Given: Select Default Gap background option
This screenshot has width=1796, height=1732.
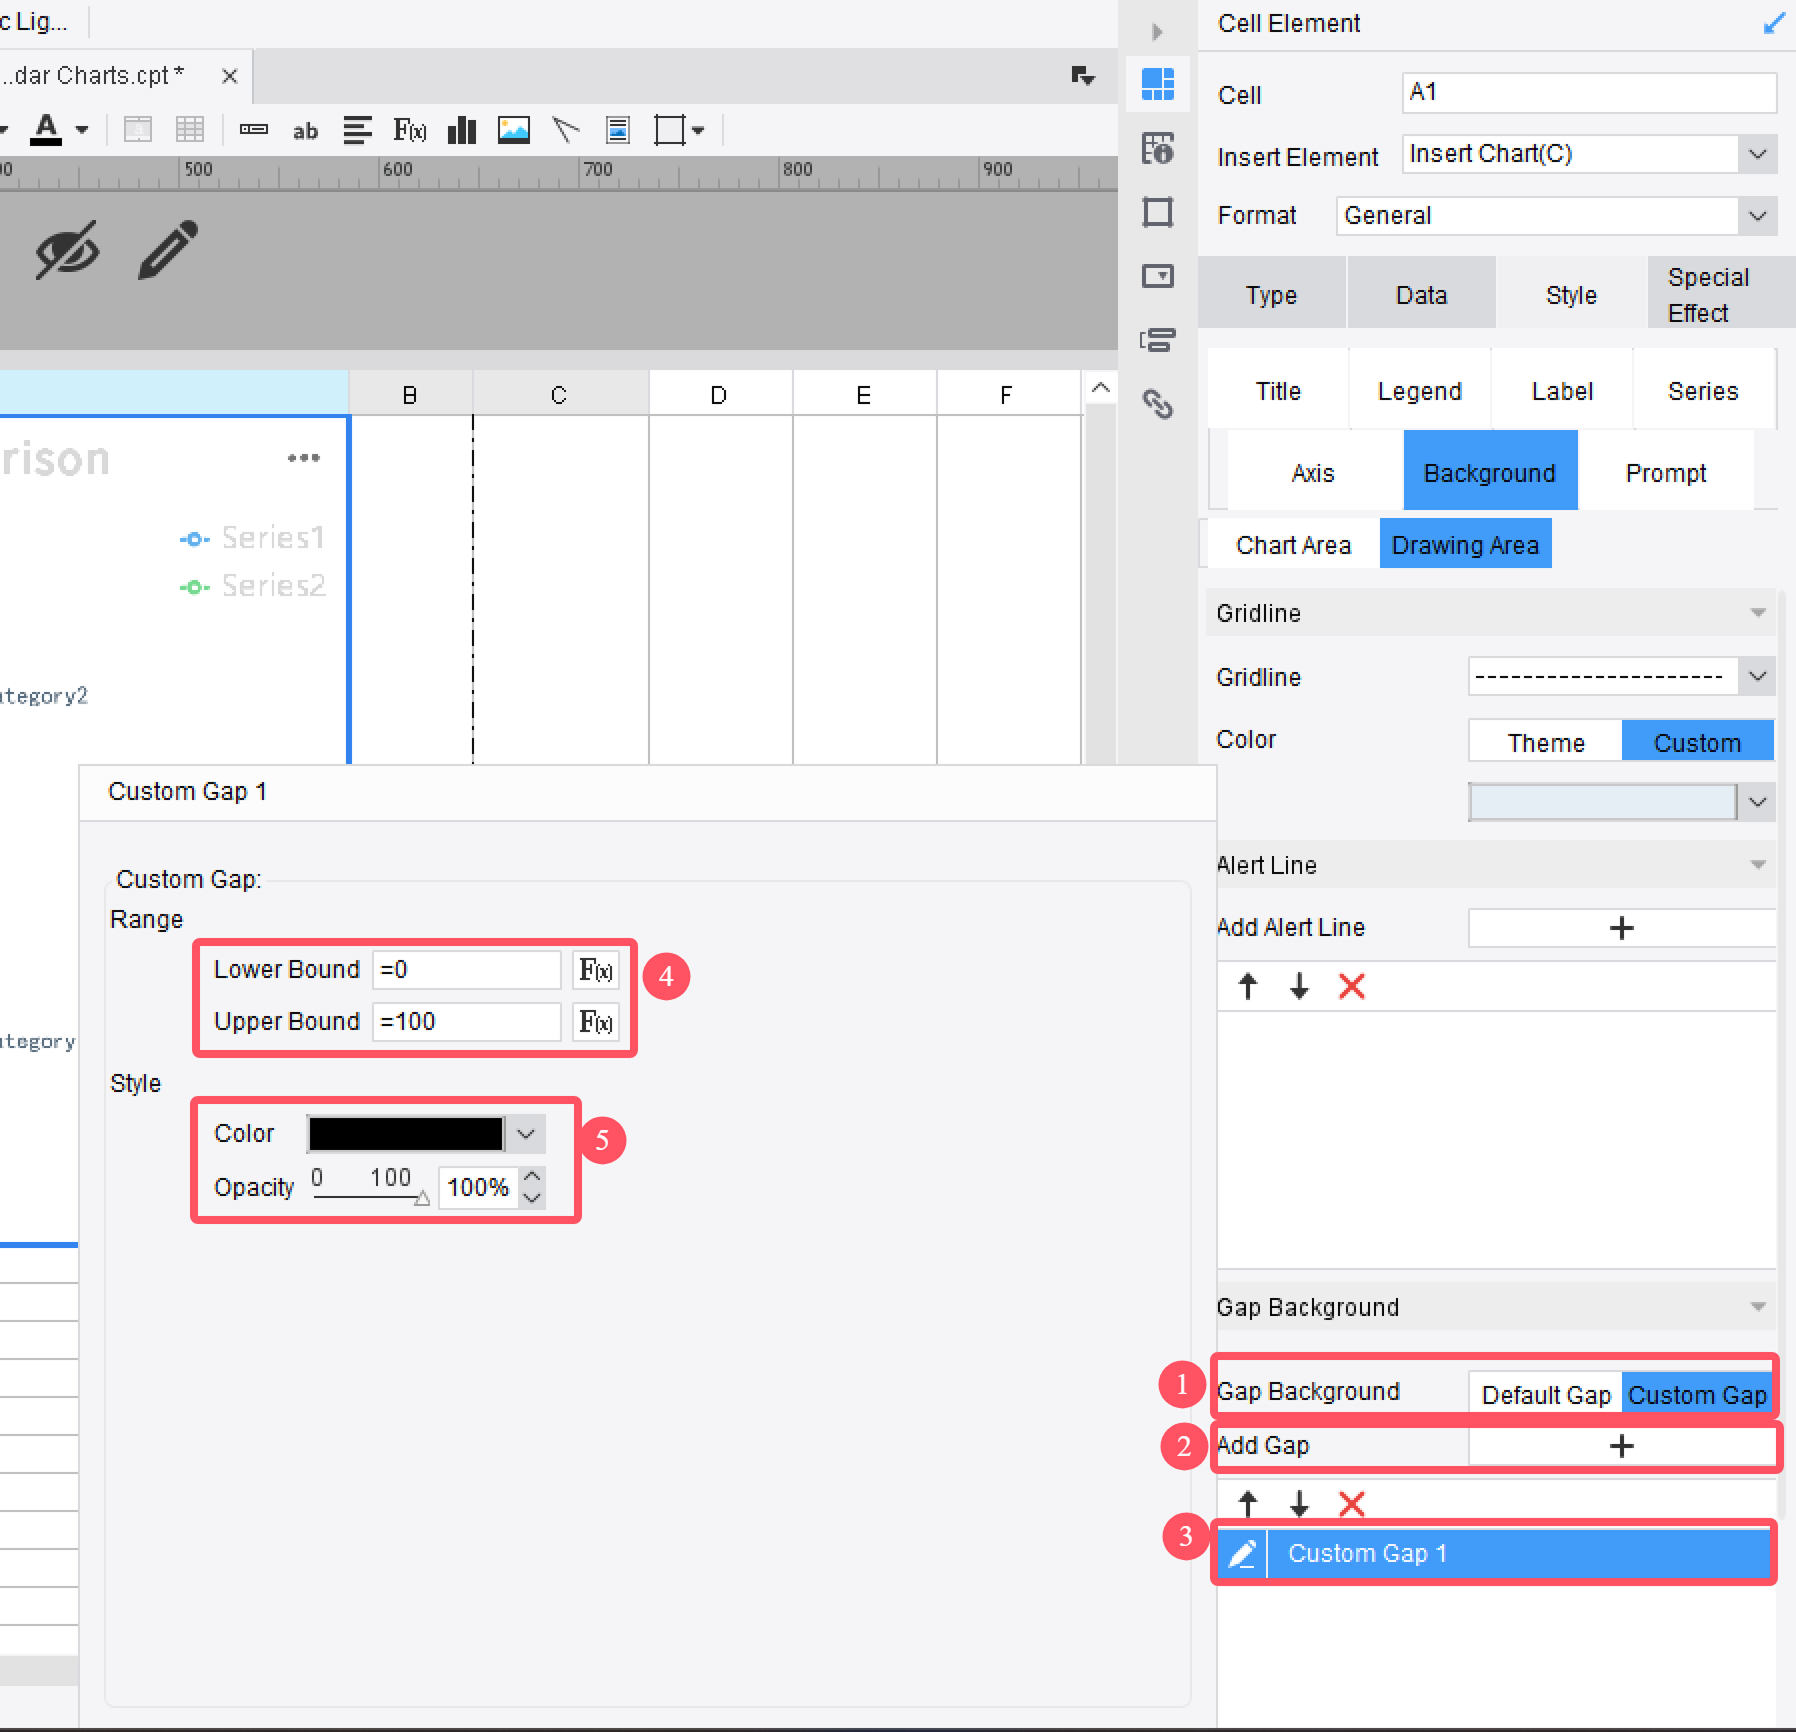Looking at the screenshot, I should point(1546,1395).
